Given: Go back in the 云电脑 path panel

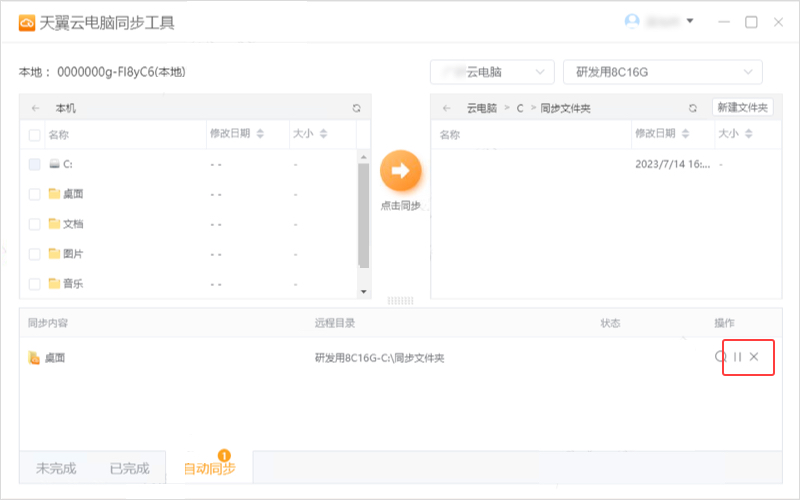Looking at the screenshot, I should tap(447, 108).
